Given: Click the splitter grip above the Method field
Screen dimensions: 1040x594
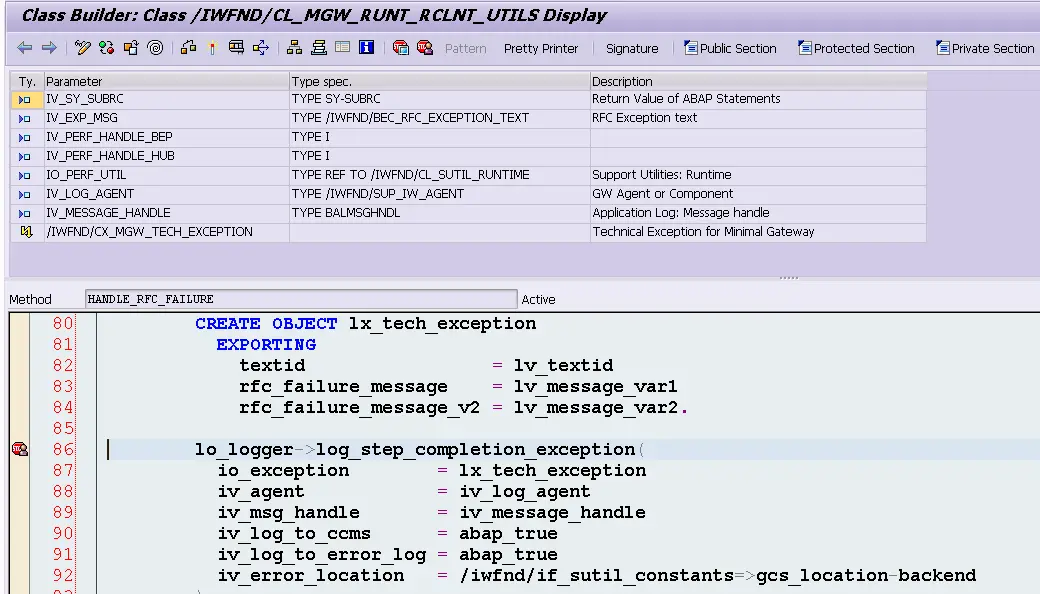Looking at the screenshot, I should 789,278.
